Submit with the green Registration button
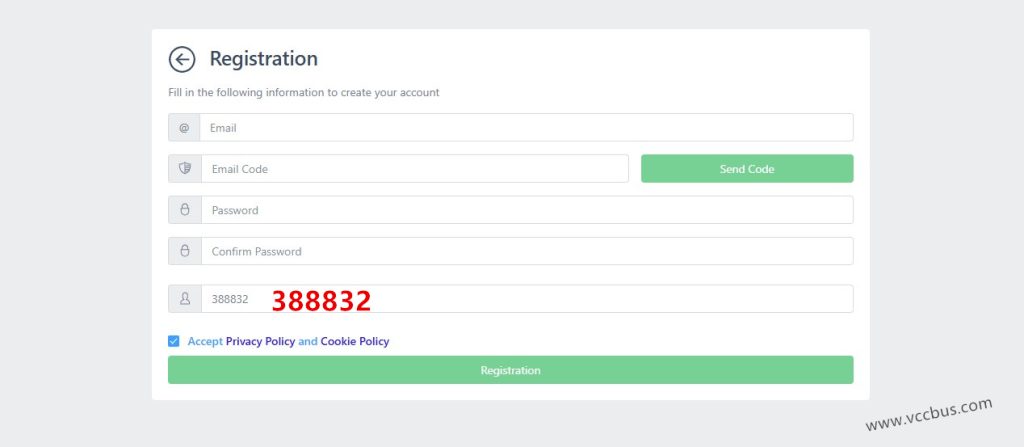The width and height of the screenshot is (1024, 447). (510, 370)
